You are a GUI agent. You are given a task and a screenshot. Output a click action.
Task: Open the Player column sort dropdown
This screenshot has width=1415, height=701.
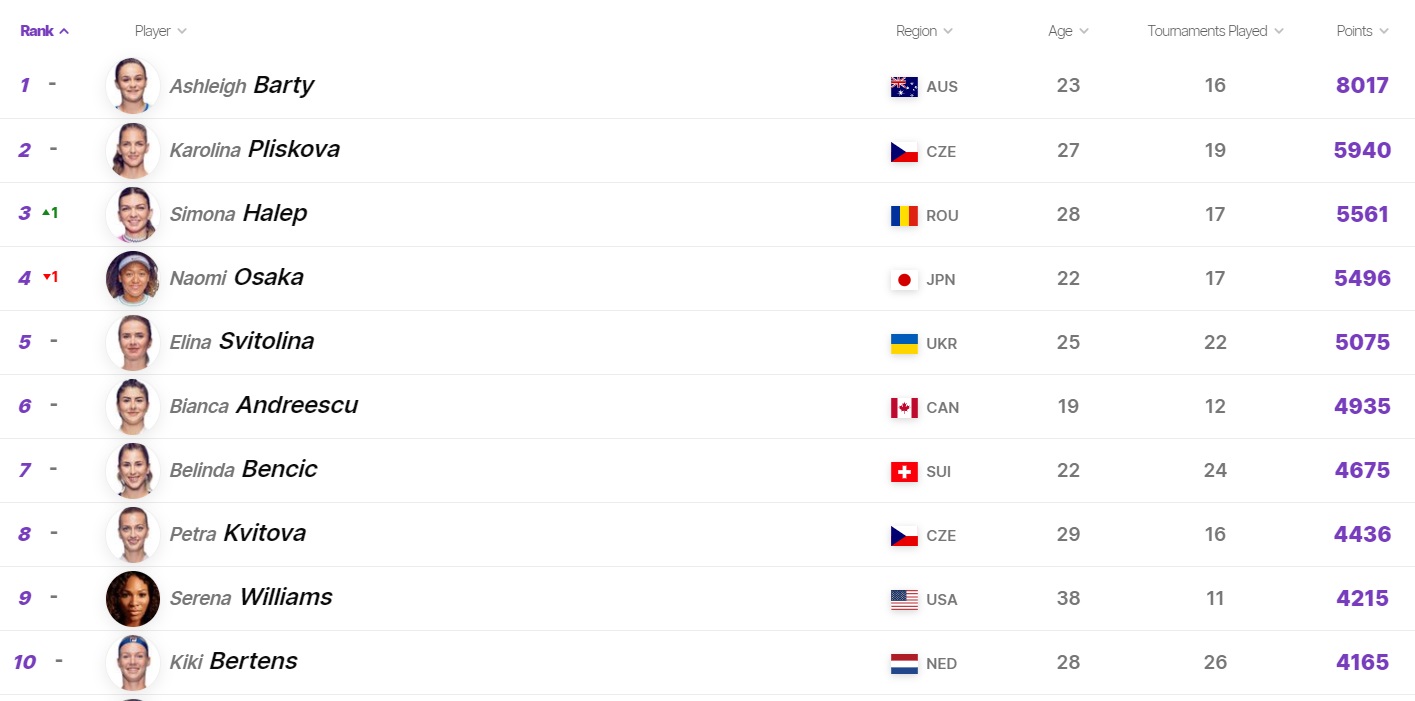tap(160, 31)
